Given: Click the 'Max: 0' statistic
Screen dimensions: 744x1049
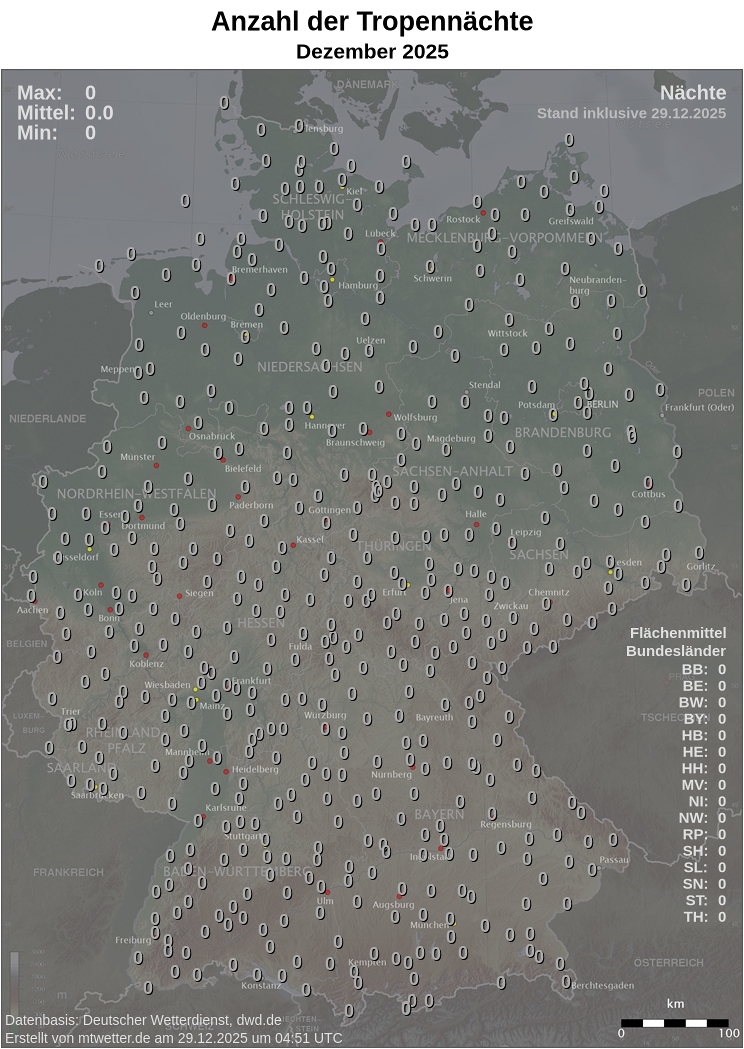Looking at the screenshot, I should (57, 94).
